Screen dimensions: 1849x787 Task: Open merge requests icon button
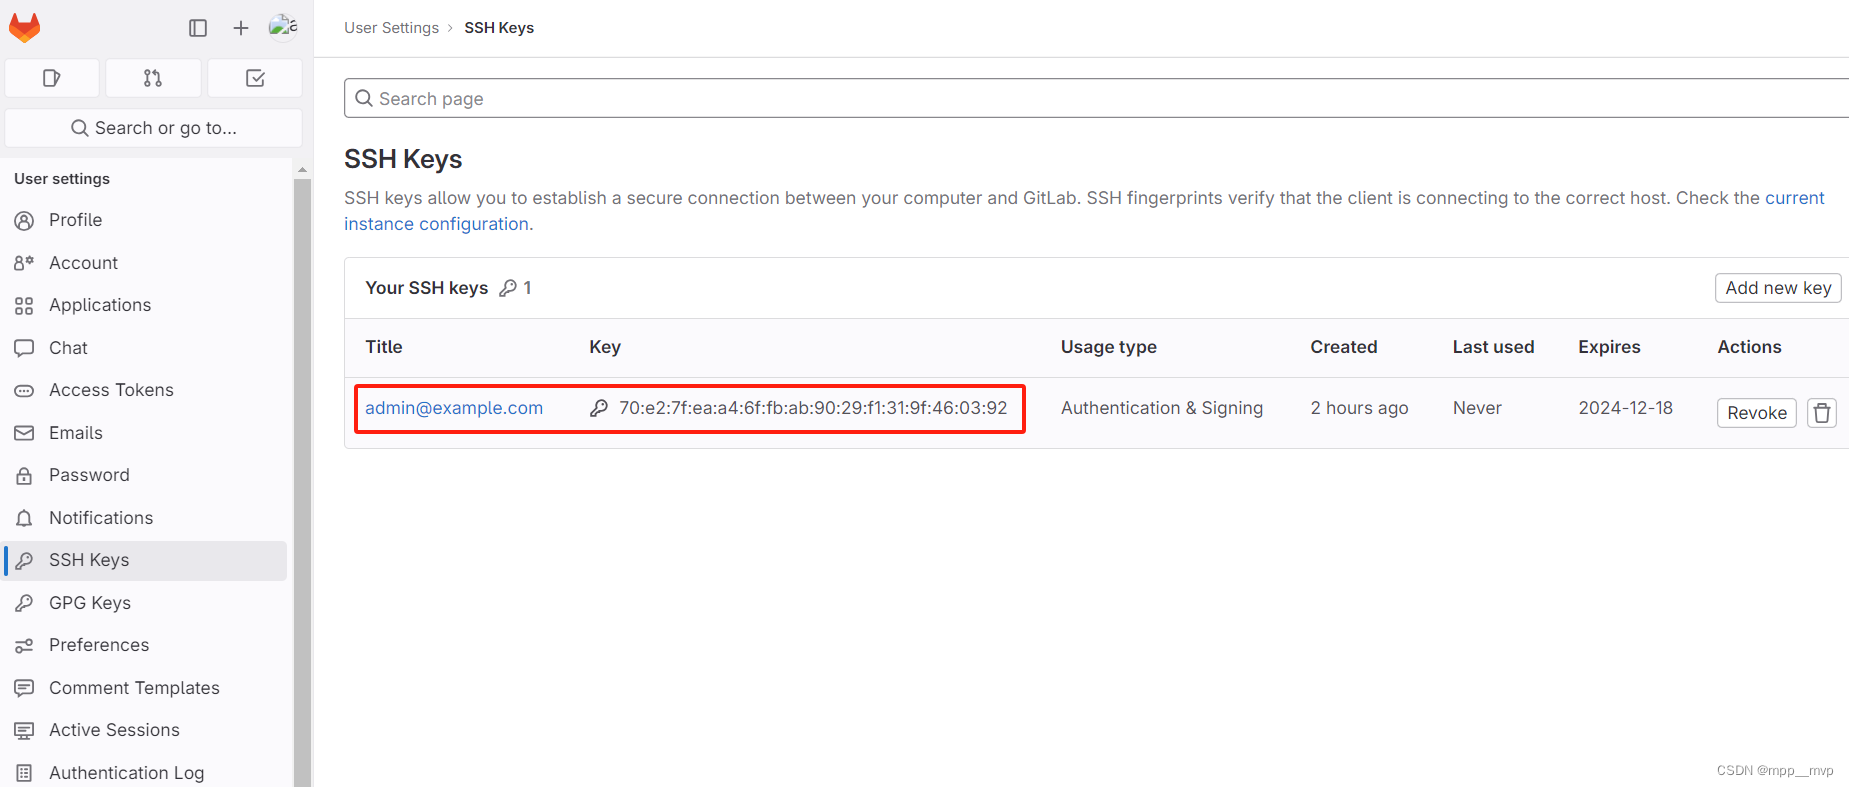click(x=153, y=78)
